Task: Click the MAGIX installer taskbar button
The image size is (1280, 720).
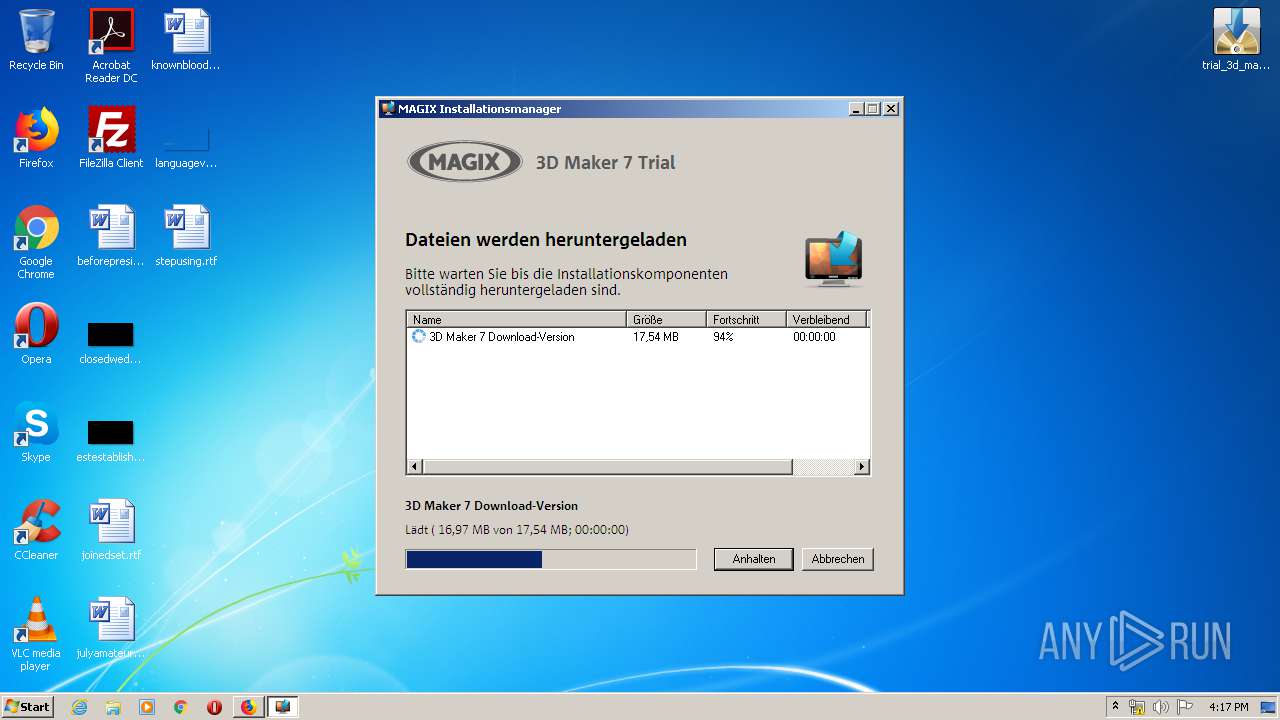Action: [x=283, y=707]
